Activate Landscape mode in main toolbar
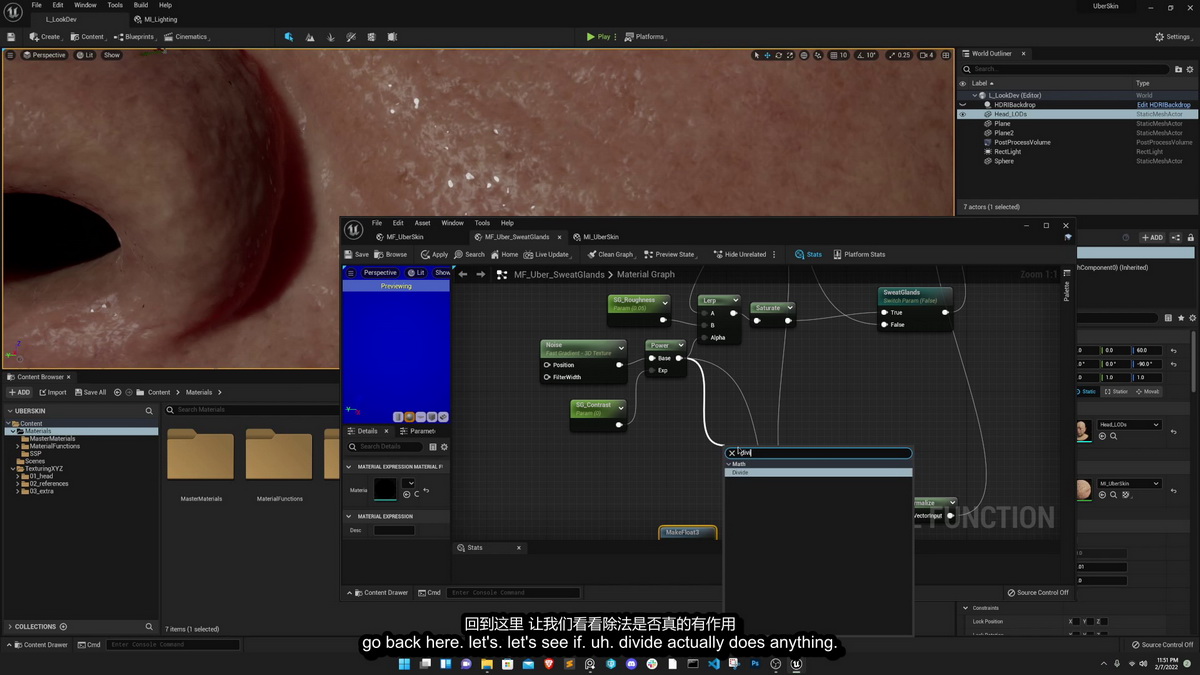 tap(310, 37)
